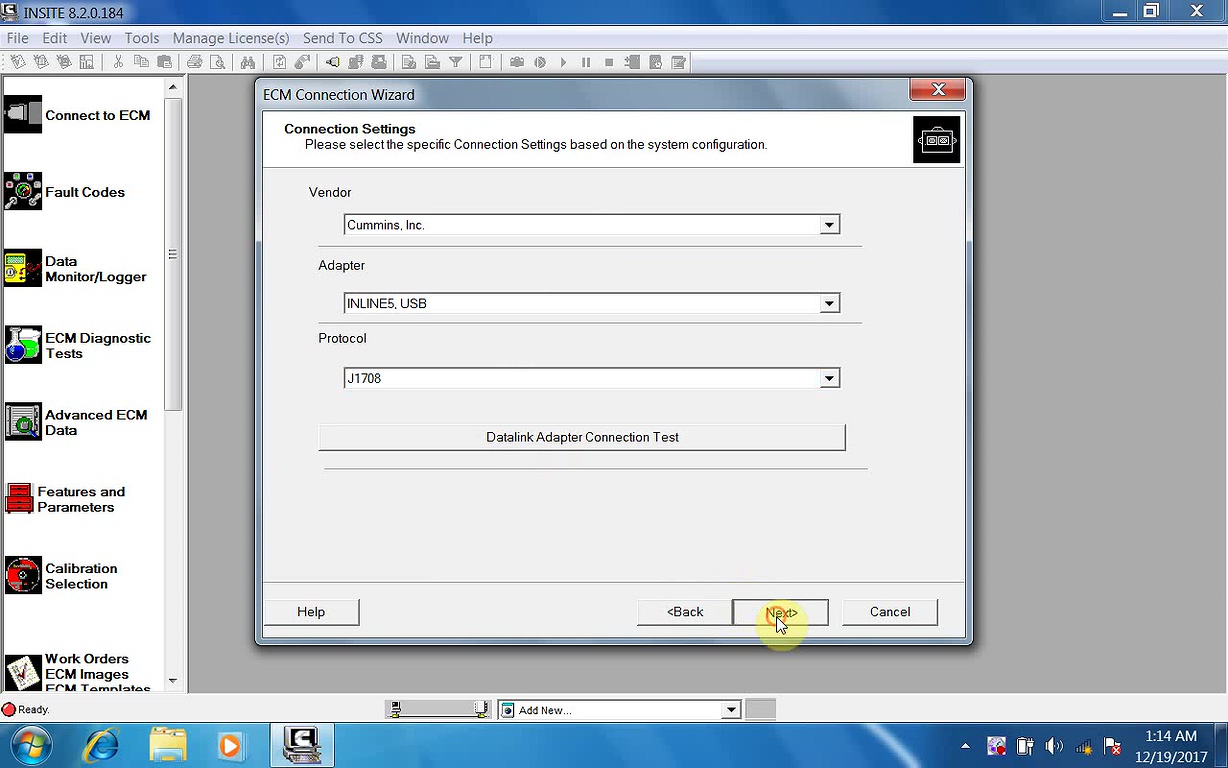1228x768 pixels.
Task: Click the Find binoculars toolbar icon
Action: coord(248,62)
